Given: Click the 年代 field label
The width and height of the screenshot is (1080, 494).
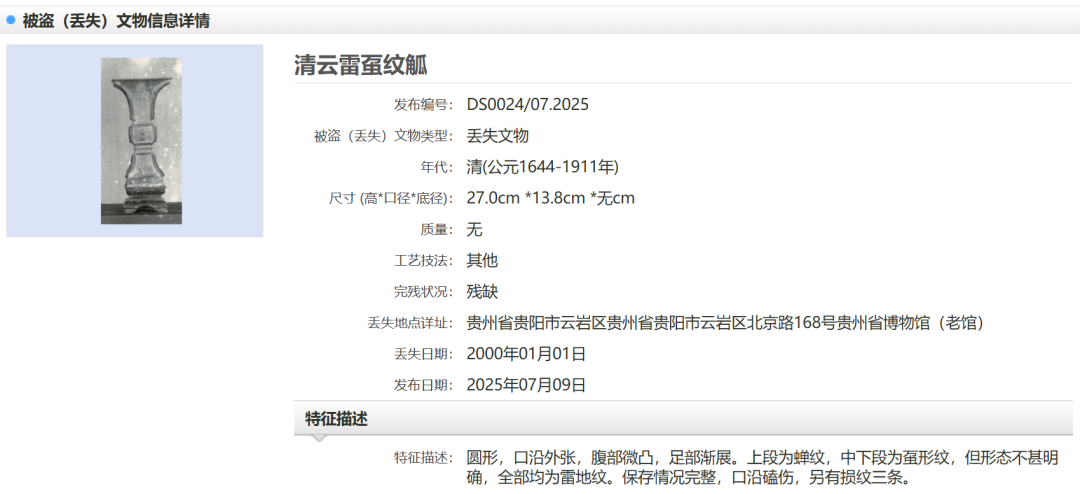Looking at the screenshot, I should click(439, 168).
